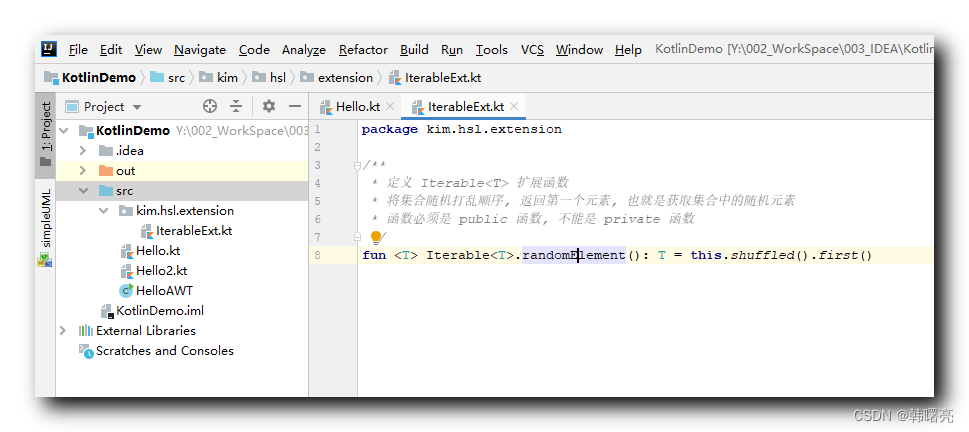The height and width of the screenshot is (432, 969).
Task: Click the shuffled() call in code
Action: click(x=770, y=255)
